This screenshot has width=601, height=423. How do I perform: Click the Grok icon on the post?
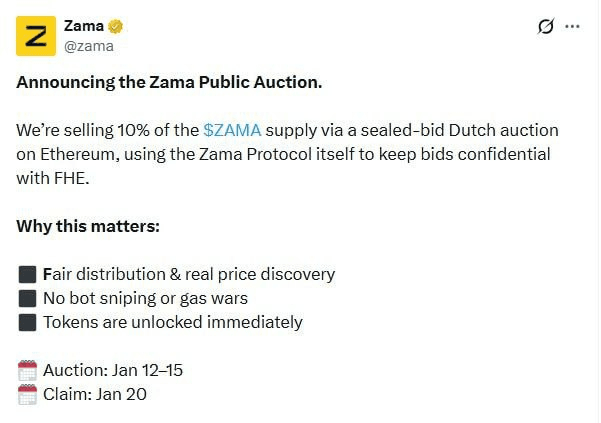tap(545, 27)
